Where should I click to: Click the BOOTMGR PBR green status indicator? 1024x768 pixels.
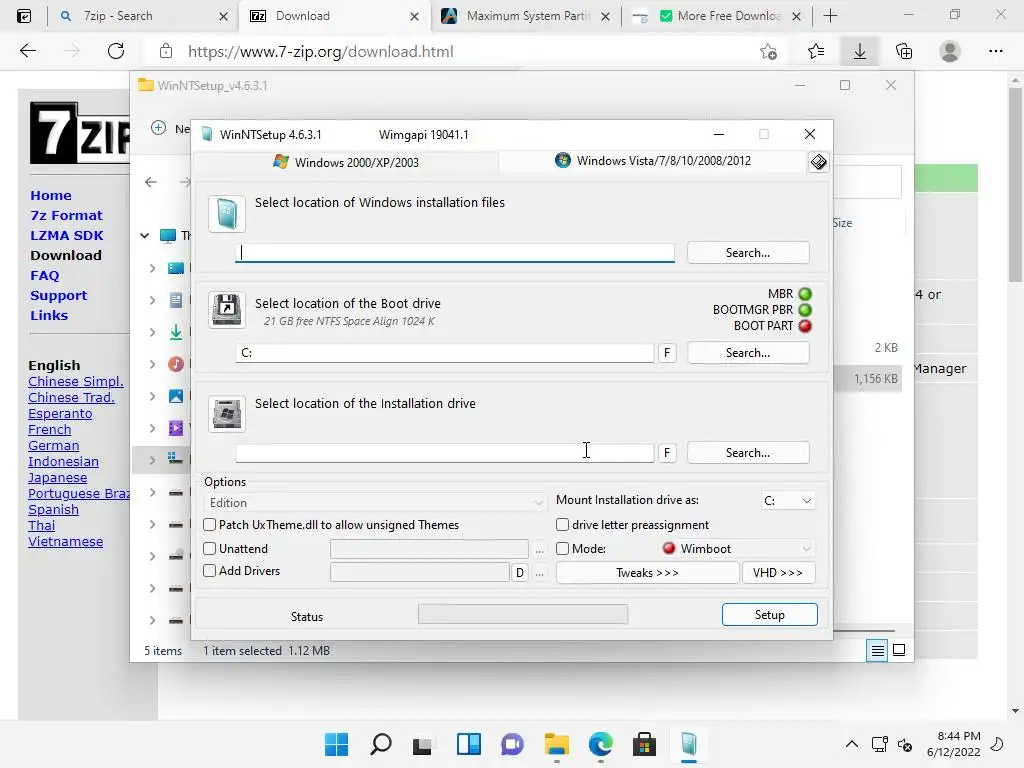tap(805, 310)
